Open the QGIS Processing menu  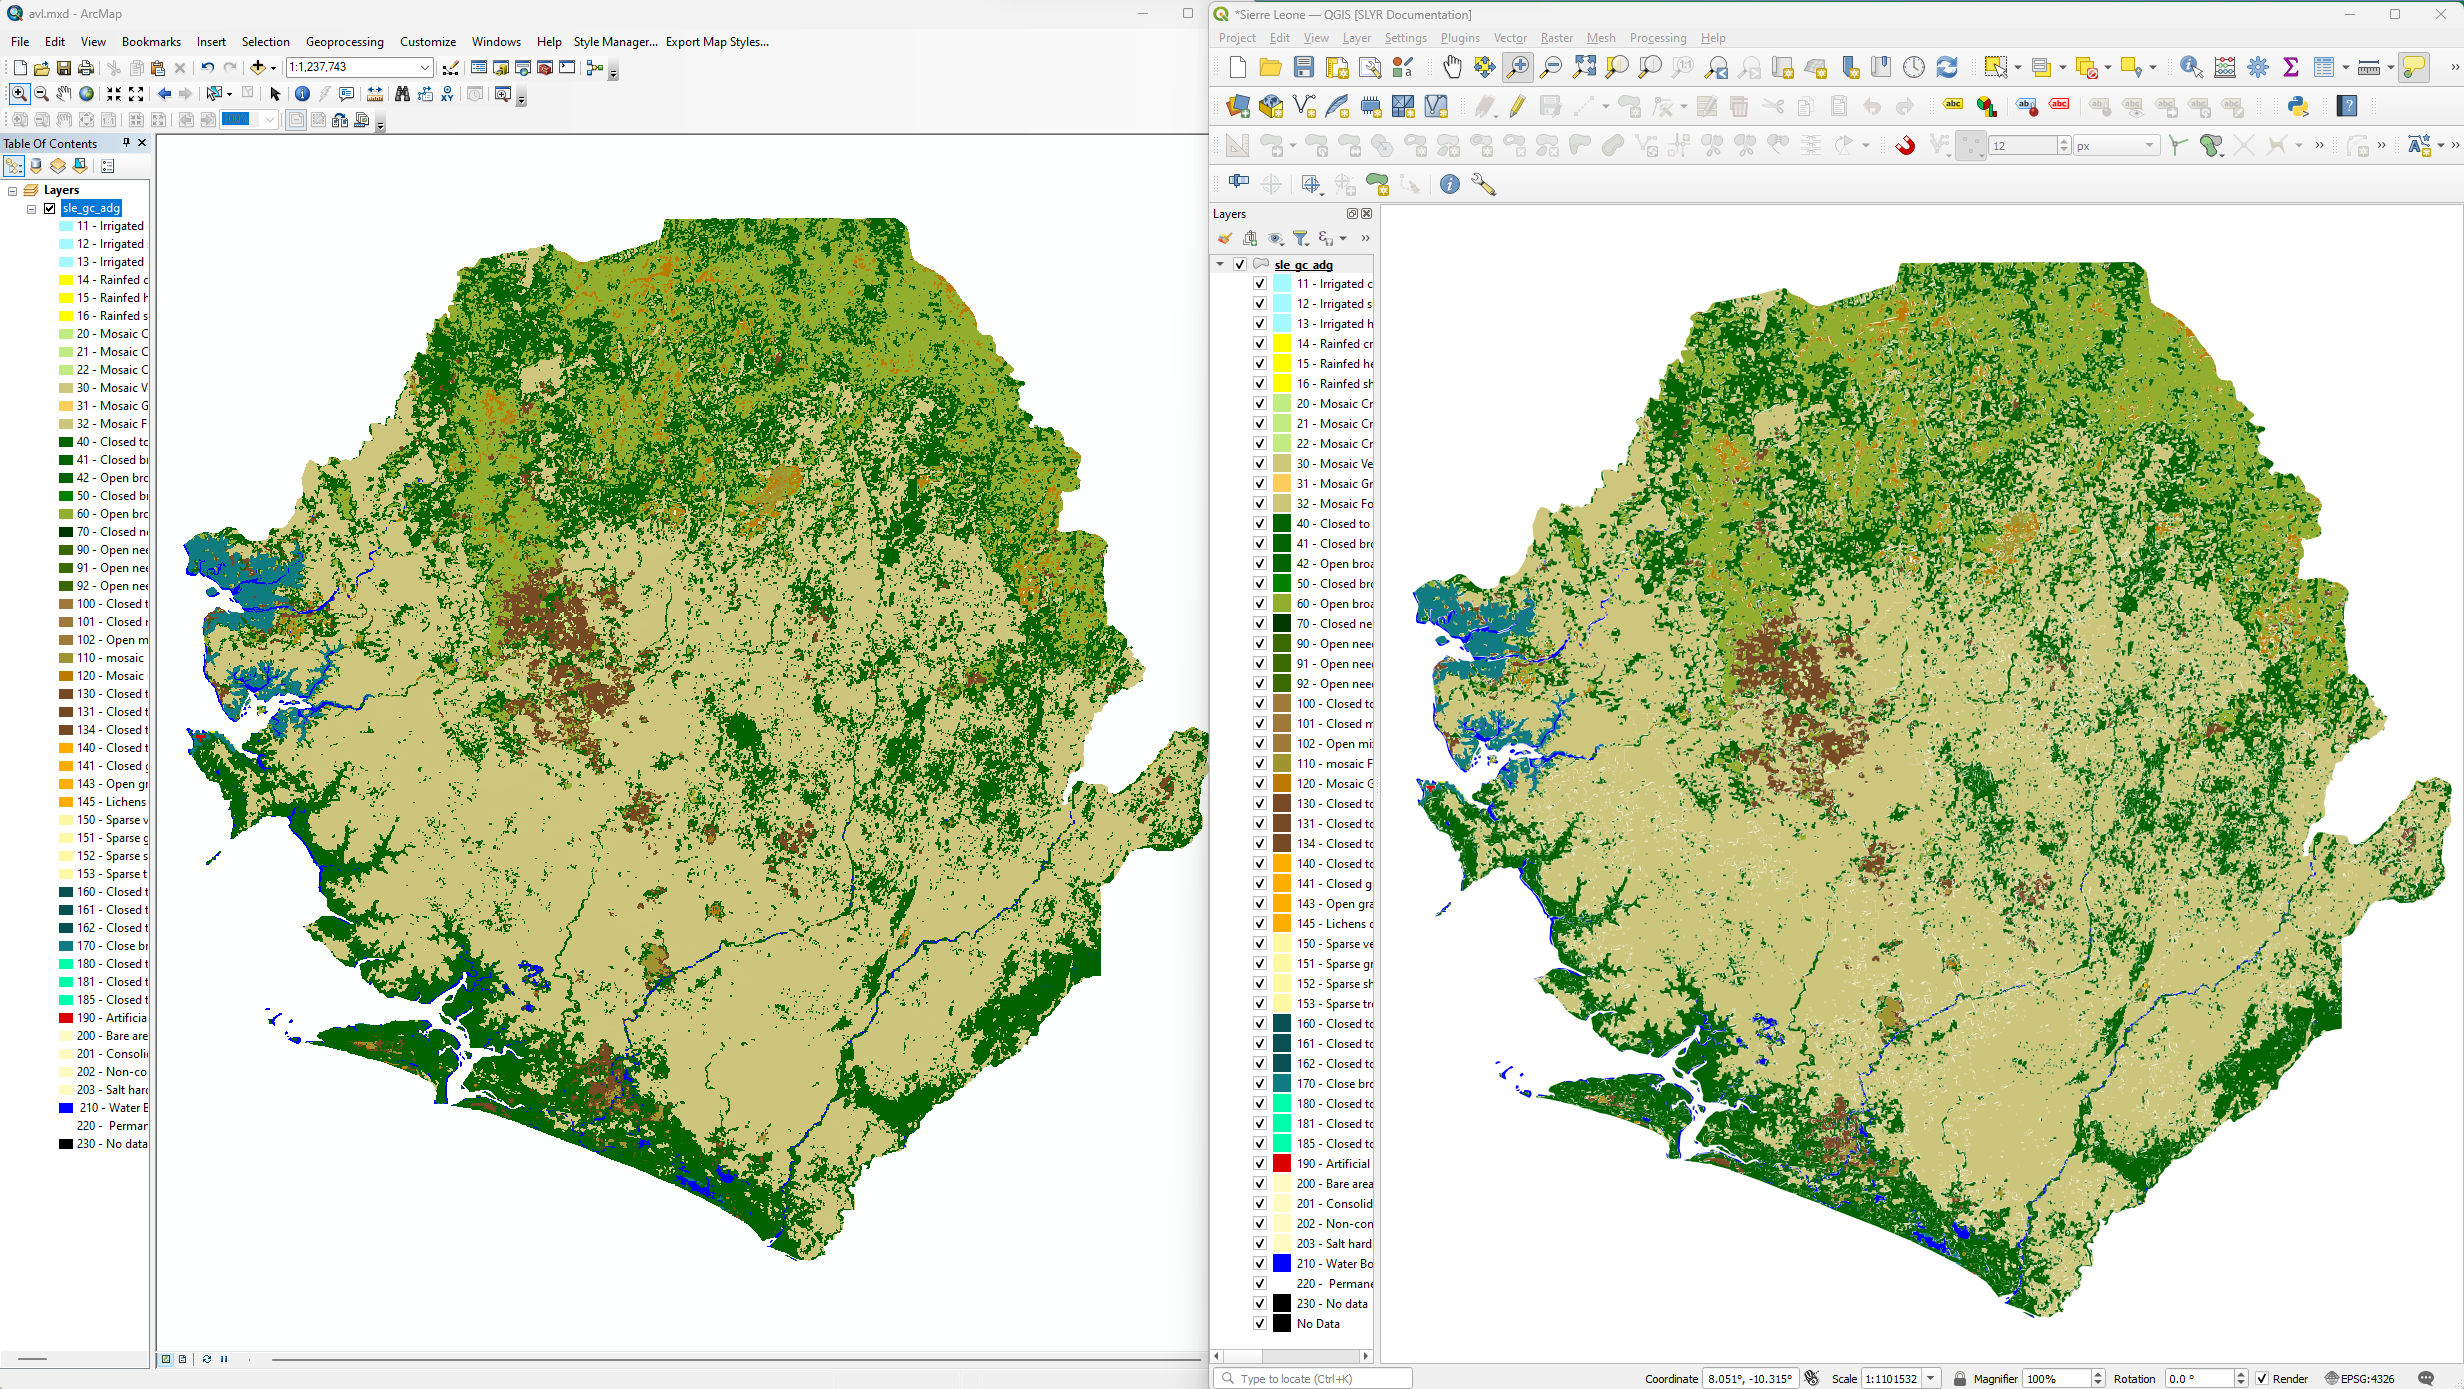[x=1657, y=38]
